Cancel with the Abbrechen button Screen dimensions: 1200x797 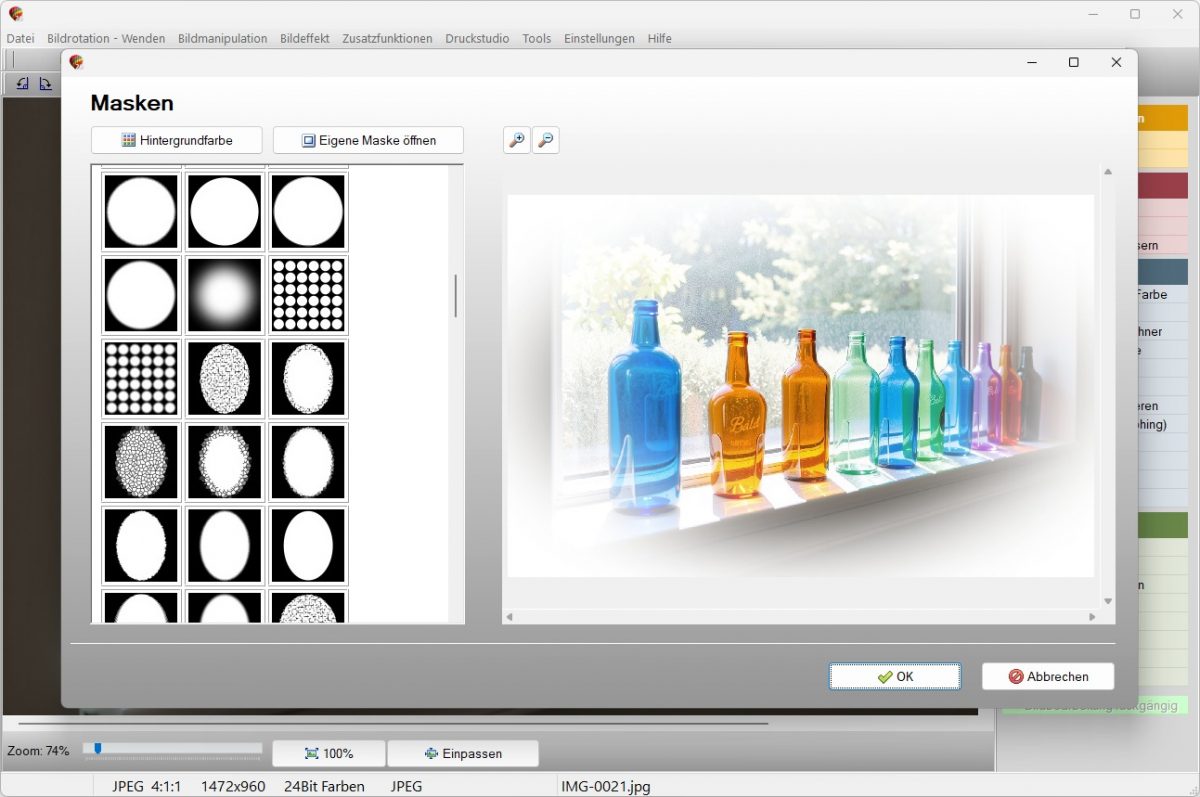coord(1047,677)
